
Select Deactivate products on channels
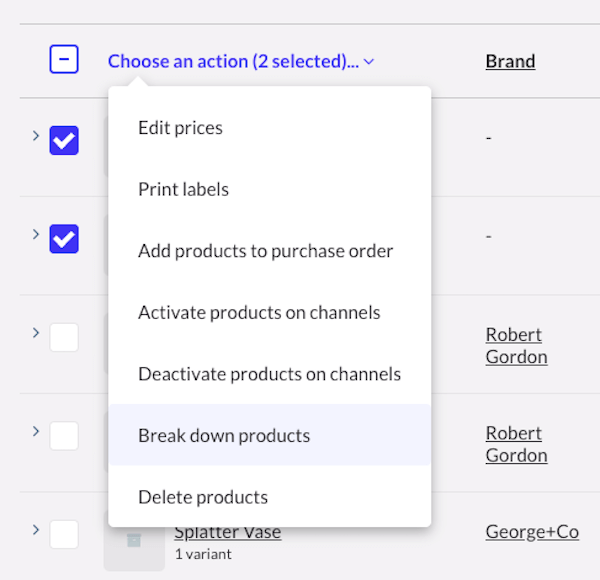point(269,374)
